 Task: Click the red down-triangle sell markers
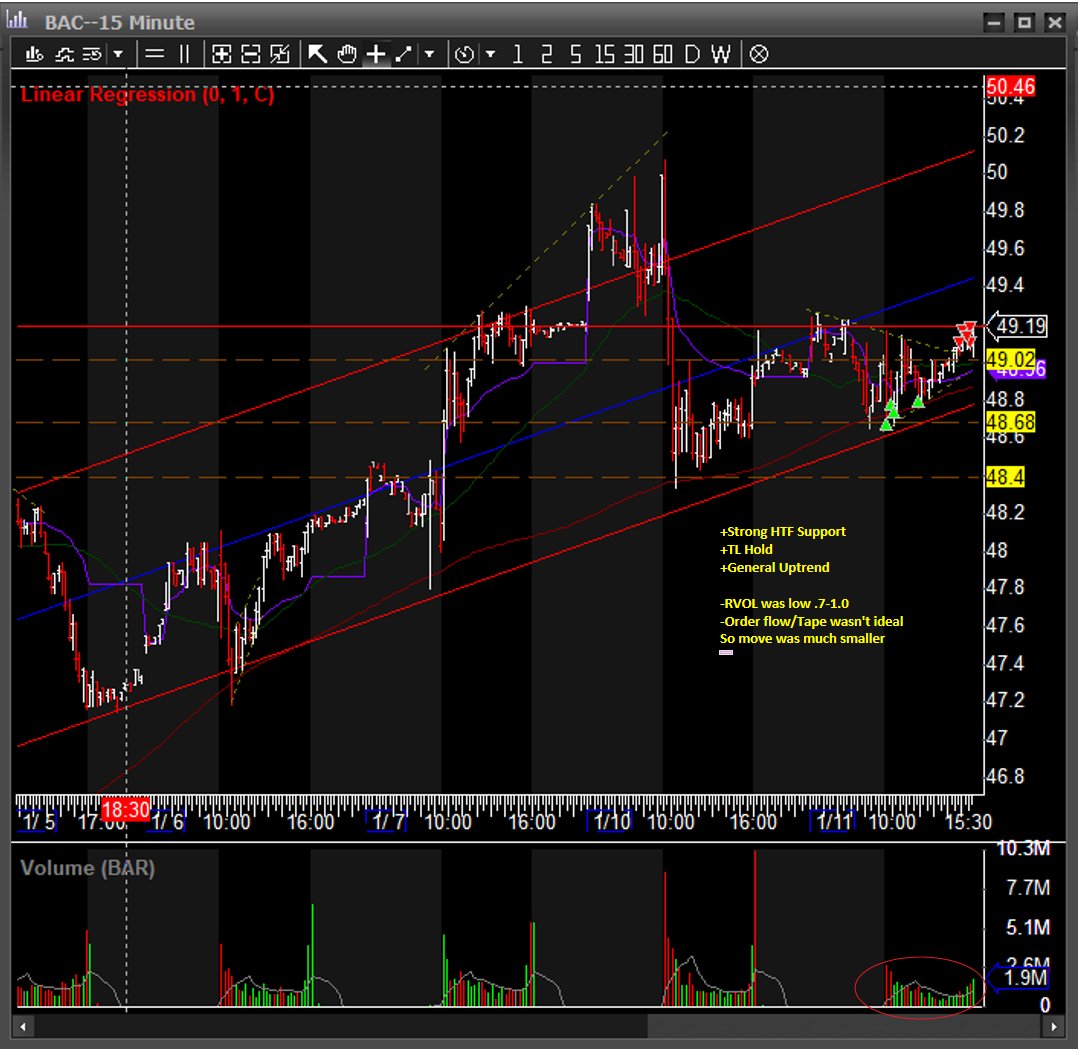pos(965,334)
